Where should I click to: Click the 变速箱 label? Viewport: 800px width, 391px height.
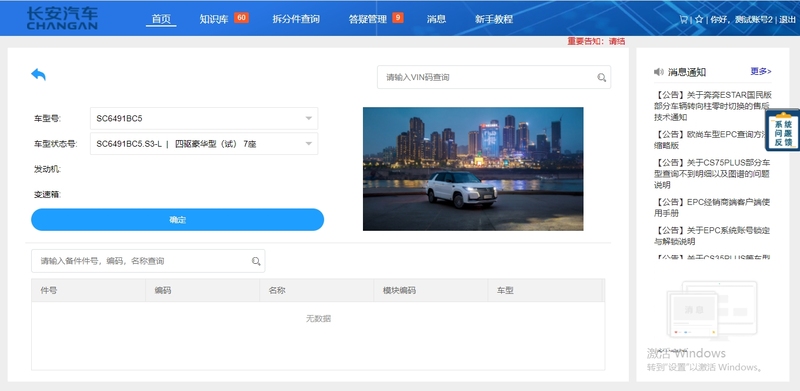click(x=47, y=194)
